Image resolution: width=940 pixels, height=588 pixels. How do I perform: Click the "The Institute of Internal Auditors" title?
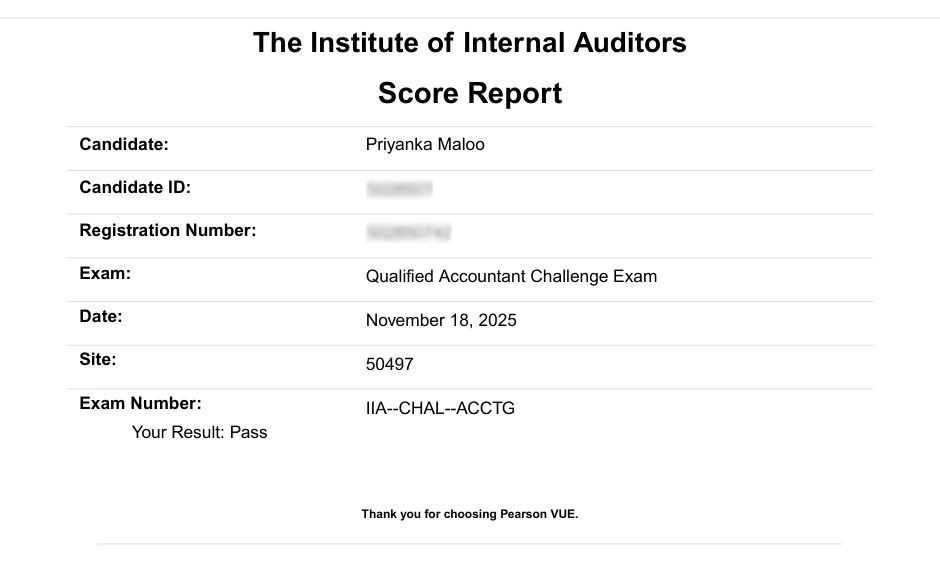pos(469,43)
